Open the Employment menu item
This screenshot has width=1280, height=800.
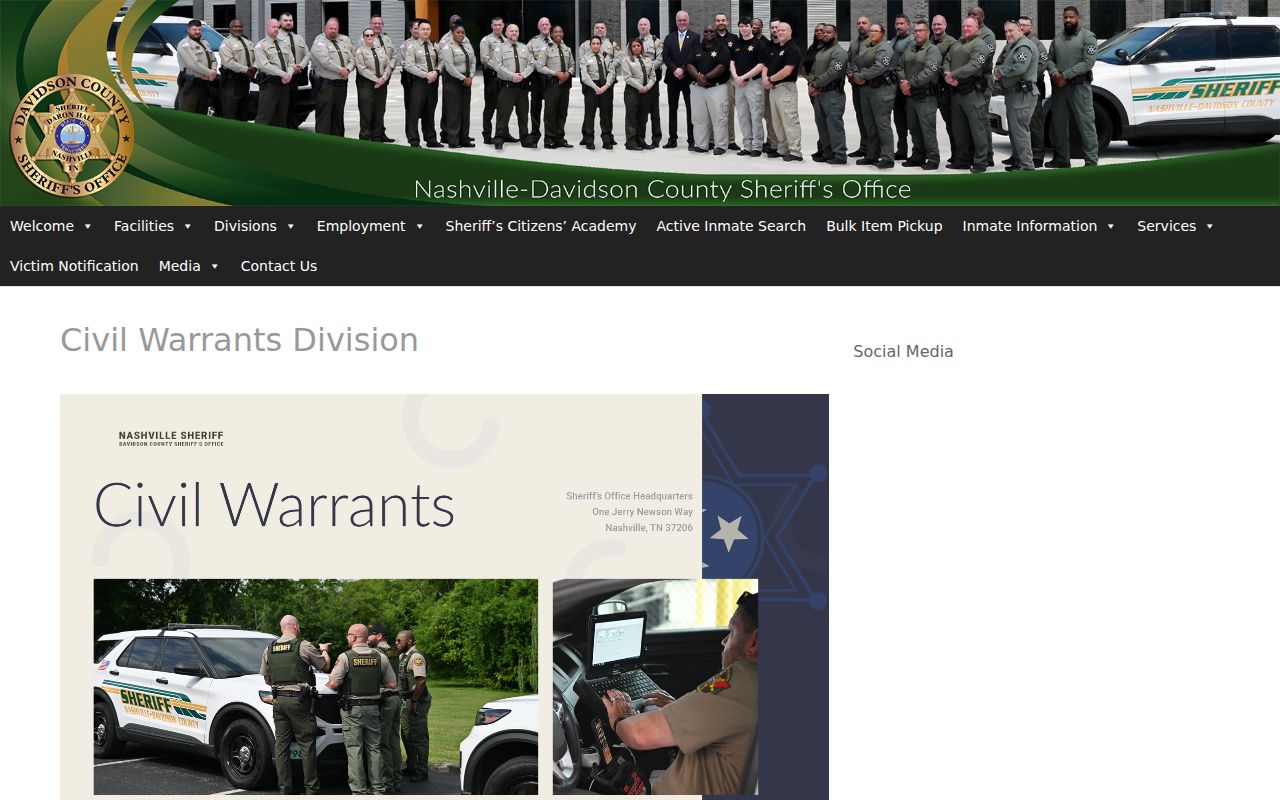pos(361,226)
